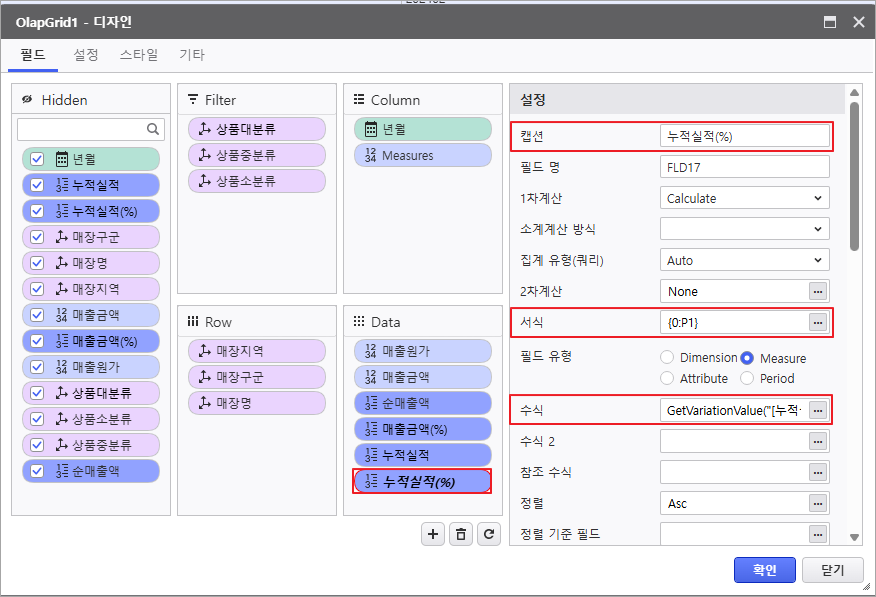Viewport: 876px width, 597px height.
Task: Select the Dimension field type radio
Action: [667, 357]
